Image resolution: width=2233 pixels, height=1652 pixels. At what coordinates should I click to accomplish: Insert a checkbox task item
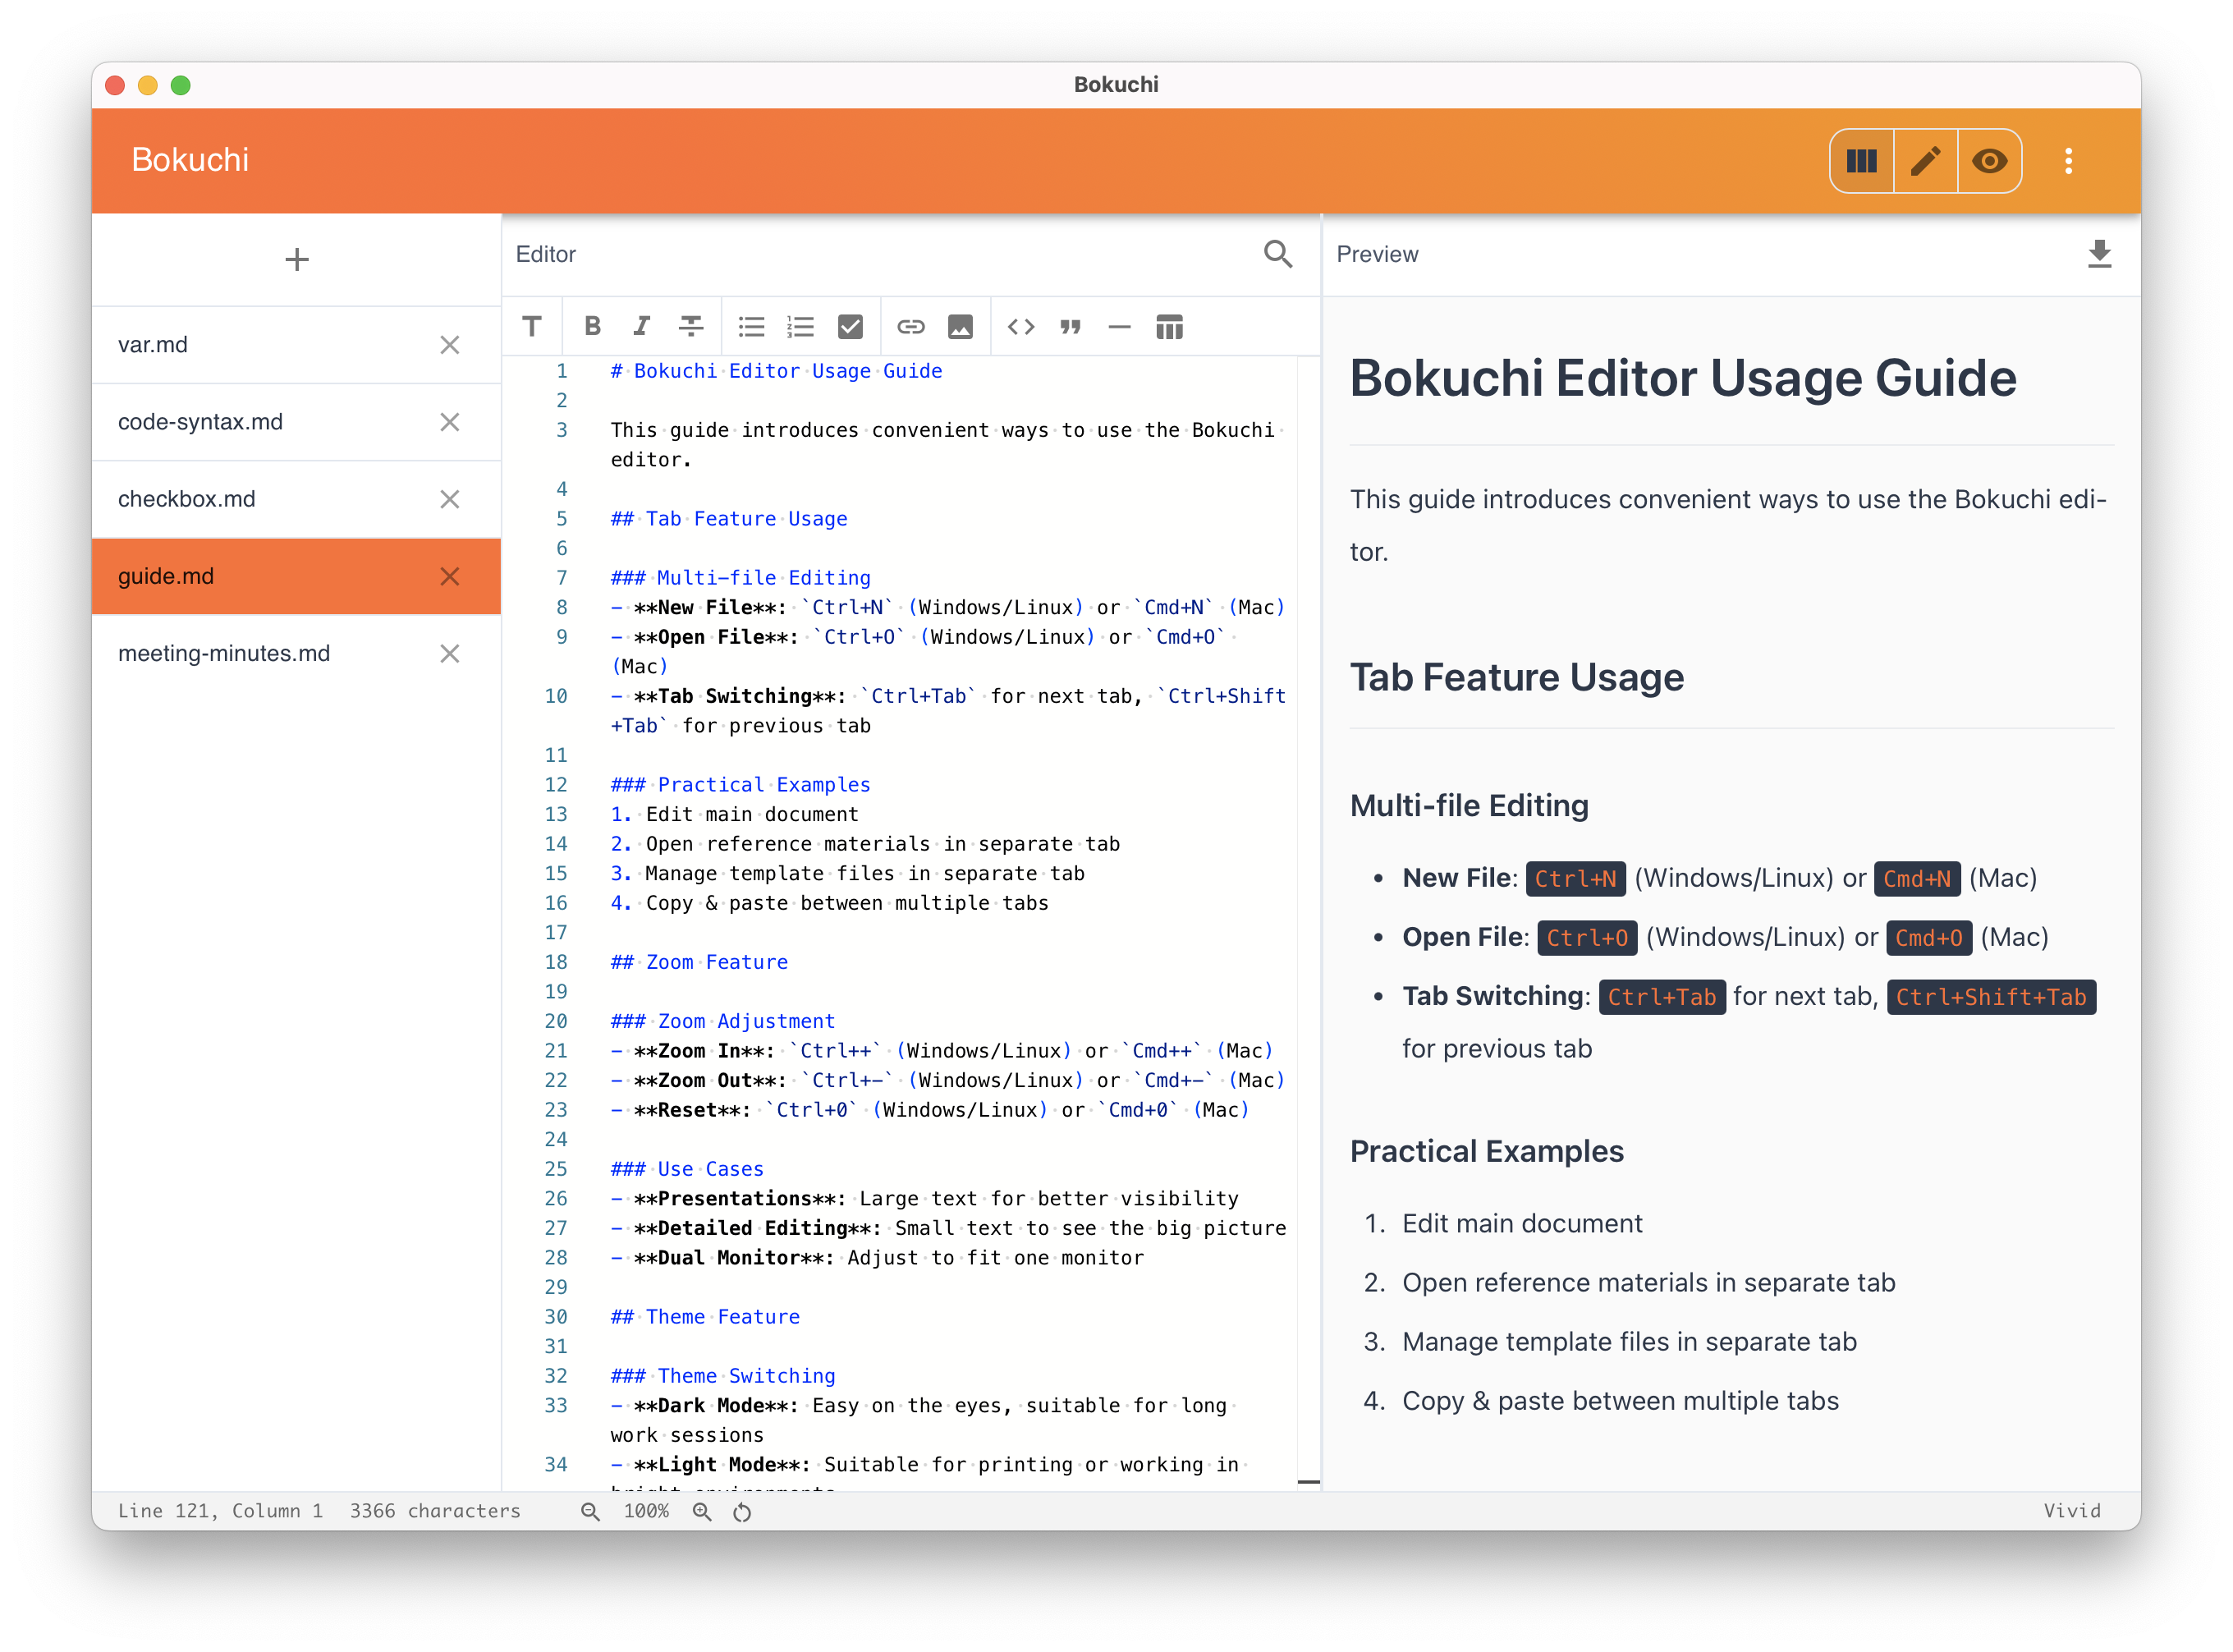point(850,326)
